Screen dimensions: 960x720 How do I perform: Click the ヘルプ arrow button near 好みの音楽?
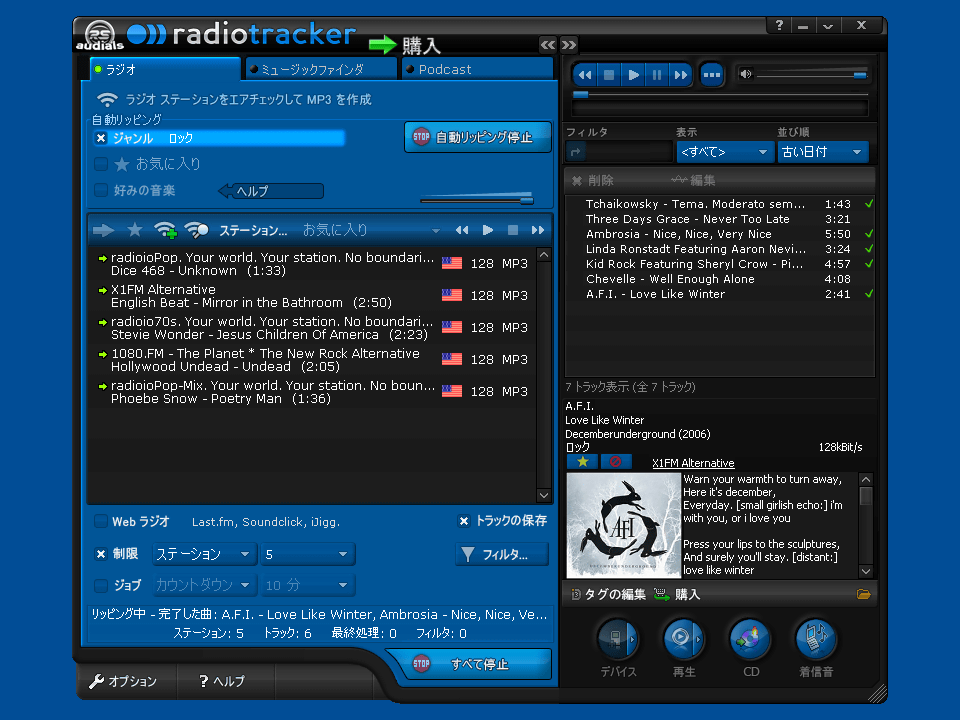[x=271, y=191]
